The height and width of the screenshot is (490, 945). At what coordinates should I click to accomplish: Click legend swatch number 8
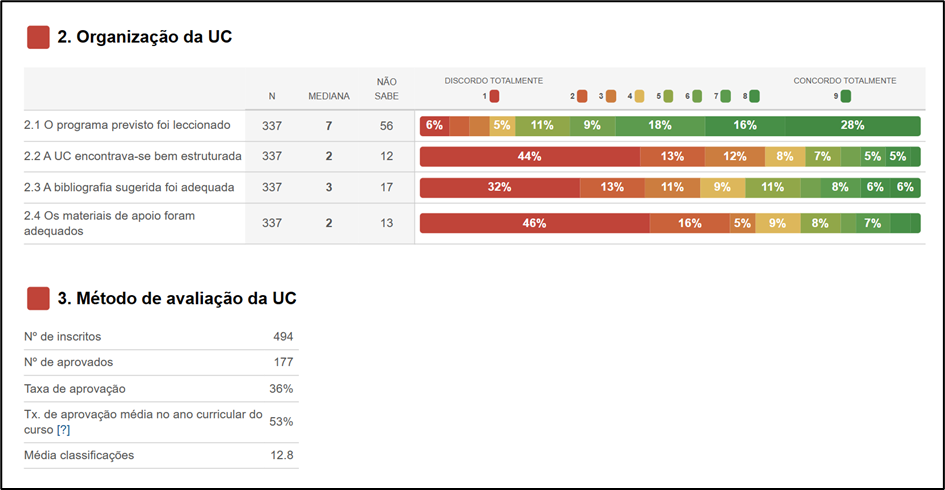click(754, 96)
